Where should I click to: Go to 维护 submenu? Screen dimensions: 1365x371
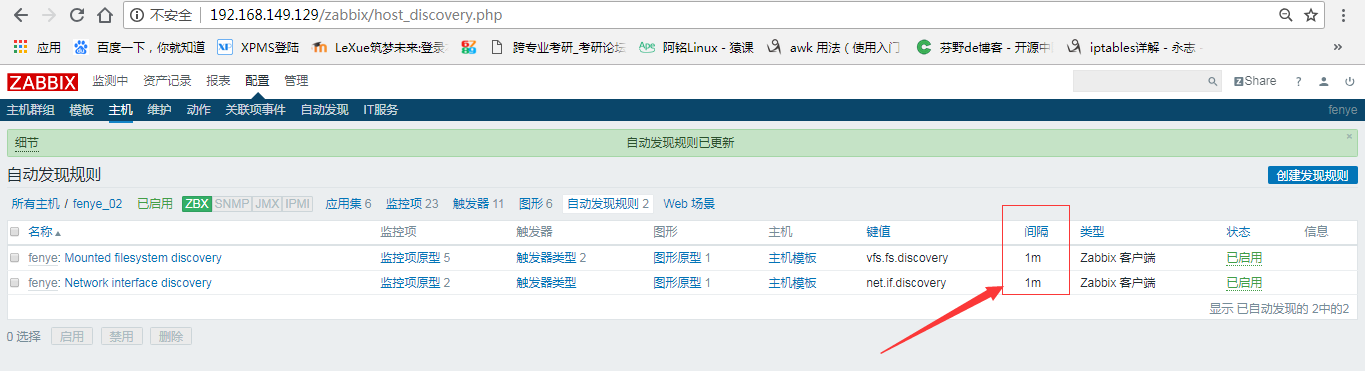click(159, 110)
